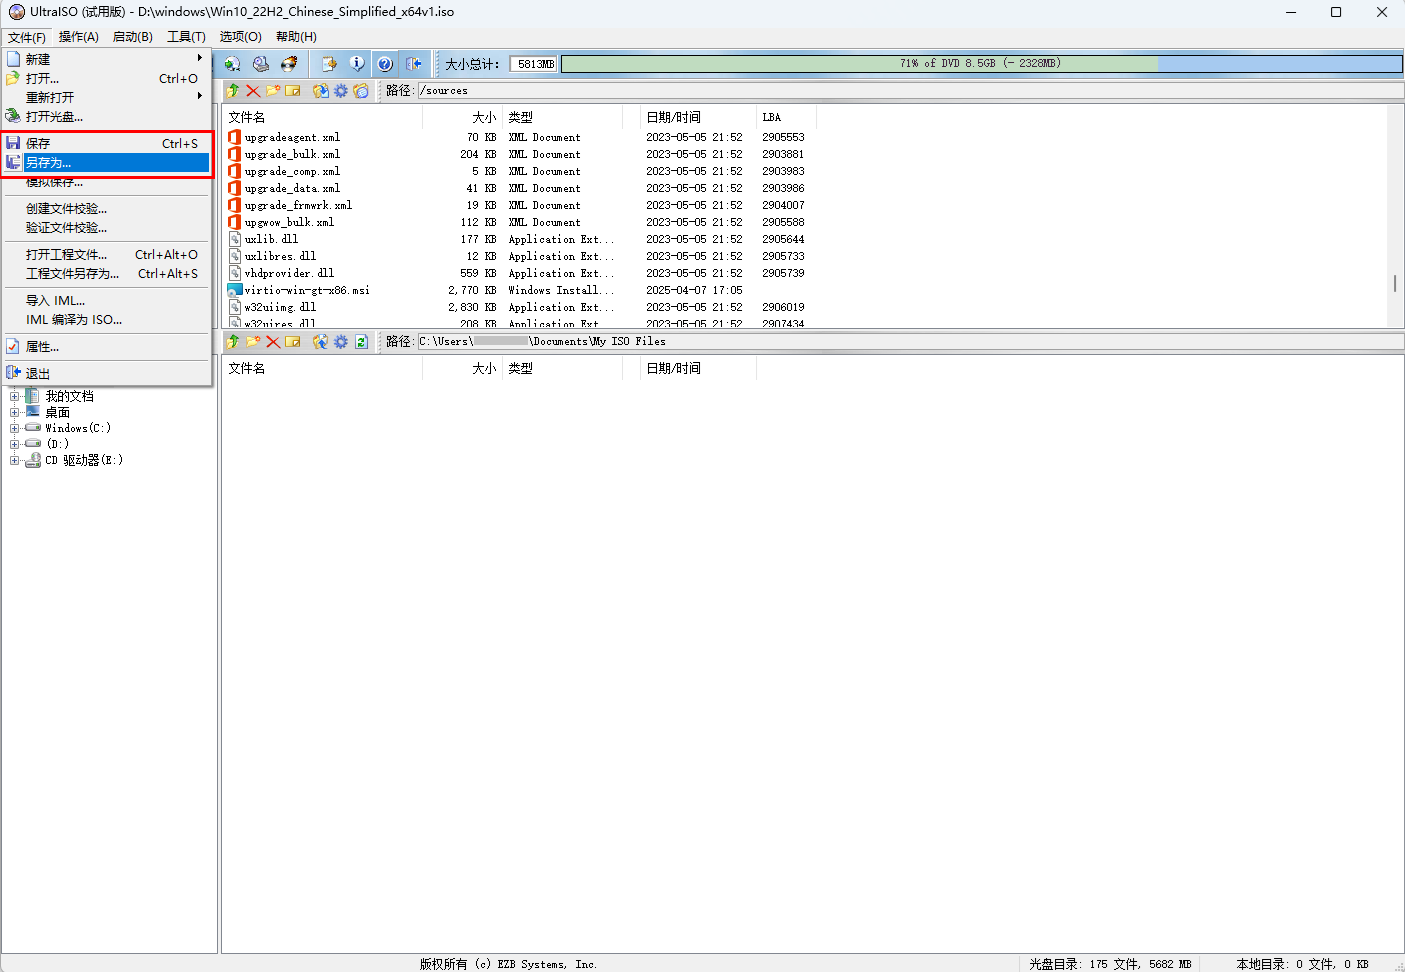
Task: Refresh the local files list with green arrows icon
Action: pyautogui.click(x=361, y=342)
